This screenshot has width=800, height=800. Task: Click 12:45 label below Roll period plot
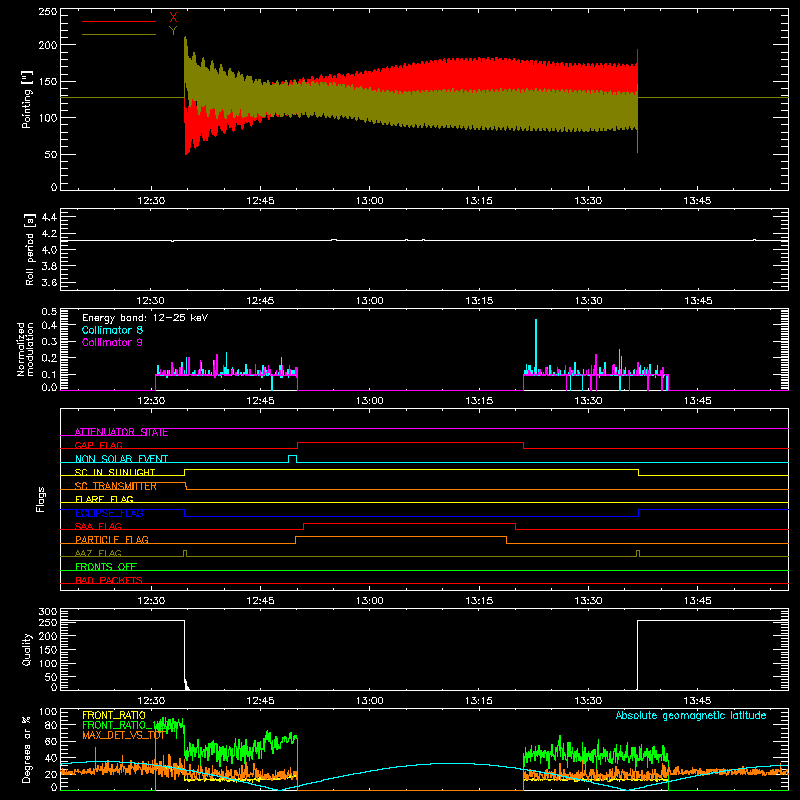click(260, 301)
